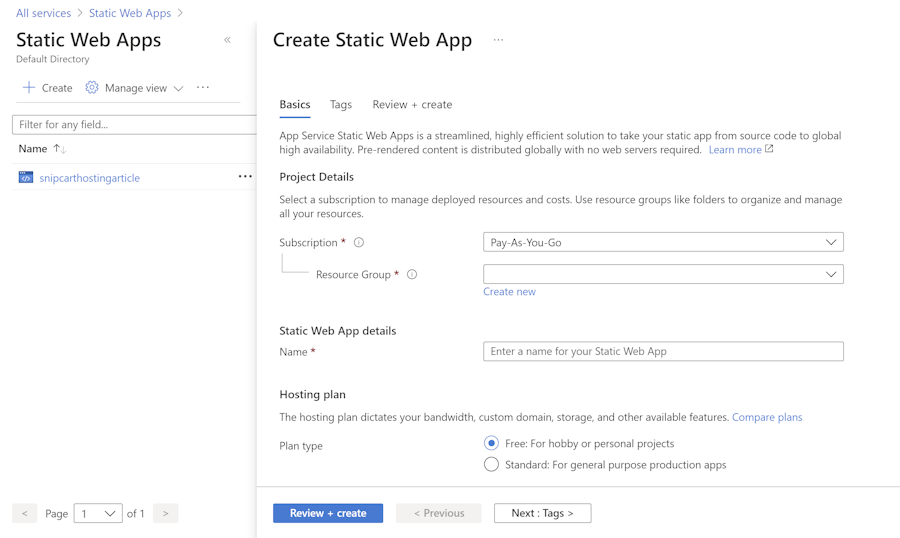900x538 pixels.
Task: Click the plus Create icon
Action: tap(29, 87)
